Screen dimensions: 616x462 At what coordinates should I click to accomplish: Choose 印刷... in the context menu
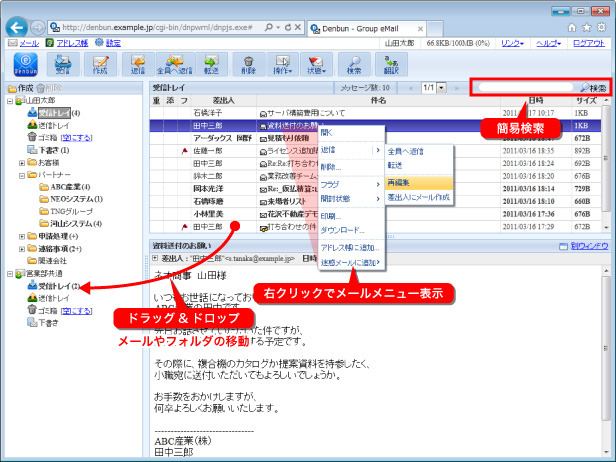(351, 216)
